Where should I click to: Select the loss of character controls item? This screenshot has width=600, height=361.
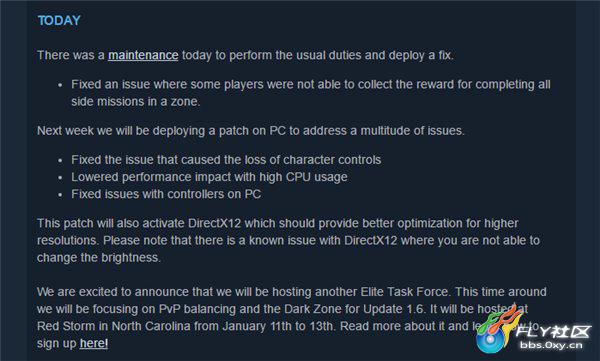(226, 160)
